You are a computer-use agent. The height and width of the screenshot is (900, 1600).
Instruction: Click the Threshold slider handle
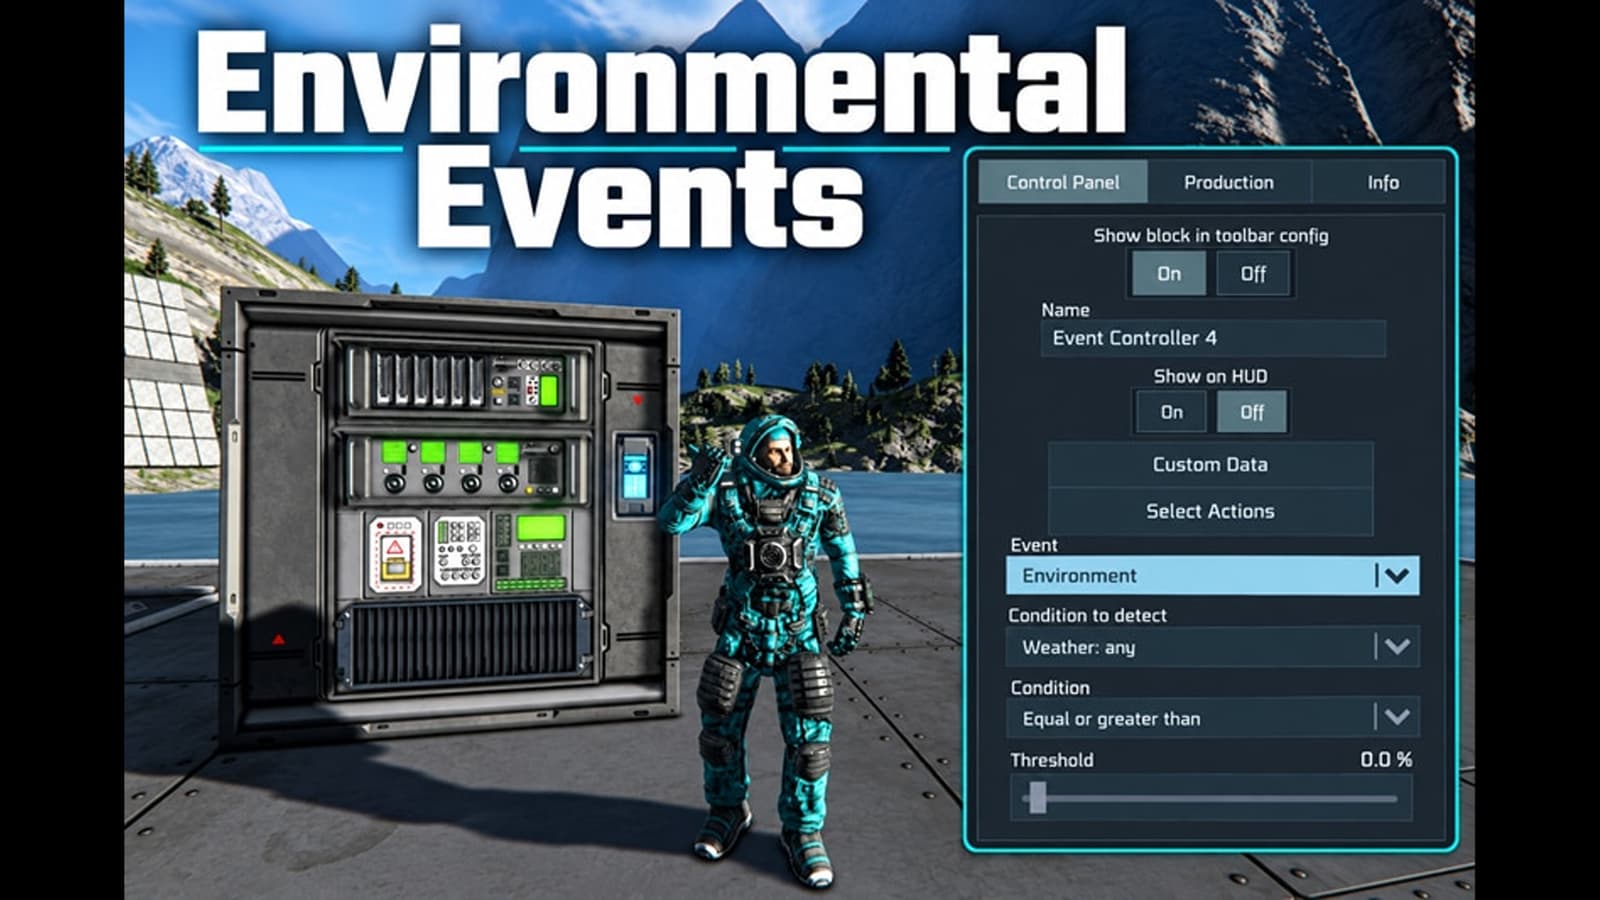point(1038,798)
